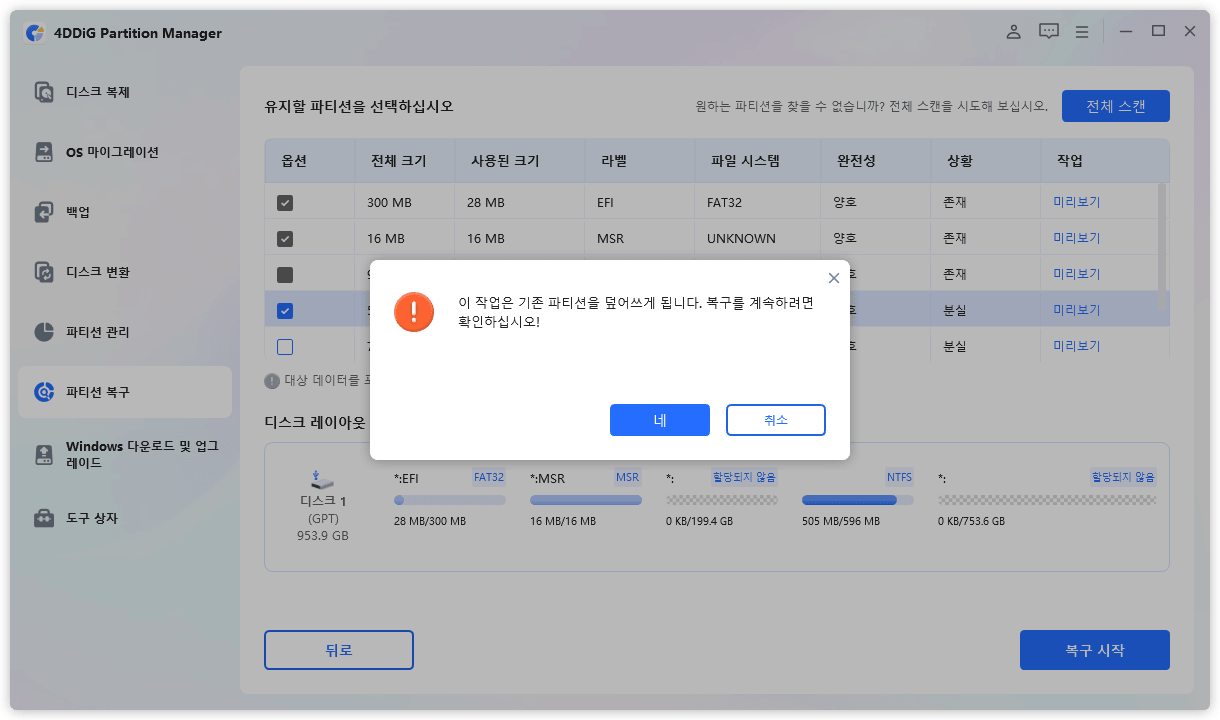This screenshot has width=1220, height=720.
Task: Click the 199.4 GB unallocated partition bar
Action: point(722,500)
